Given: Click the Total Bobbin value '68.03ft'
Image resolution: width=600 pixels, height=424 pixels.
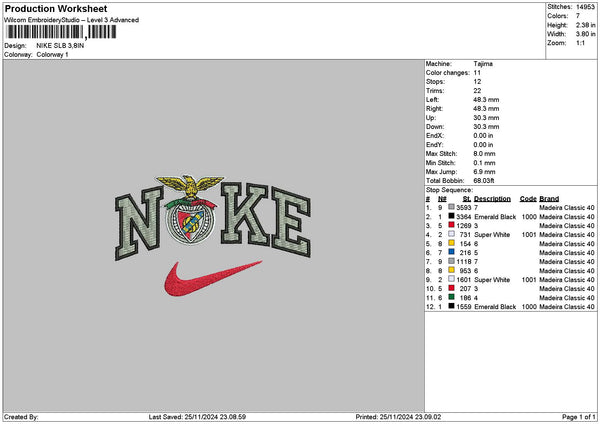Looking at the screenshot, I should (x=484, y=181).
